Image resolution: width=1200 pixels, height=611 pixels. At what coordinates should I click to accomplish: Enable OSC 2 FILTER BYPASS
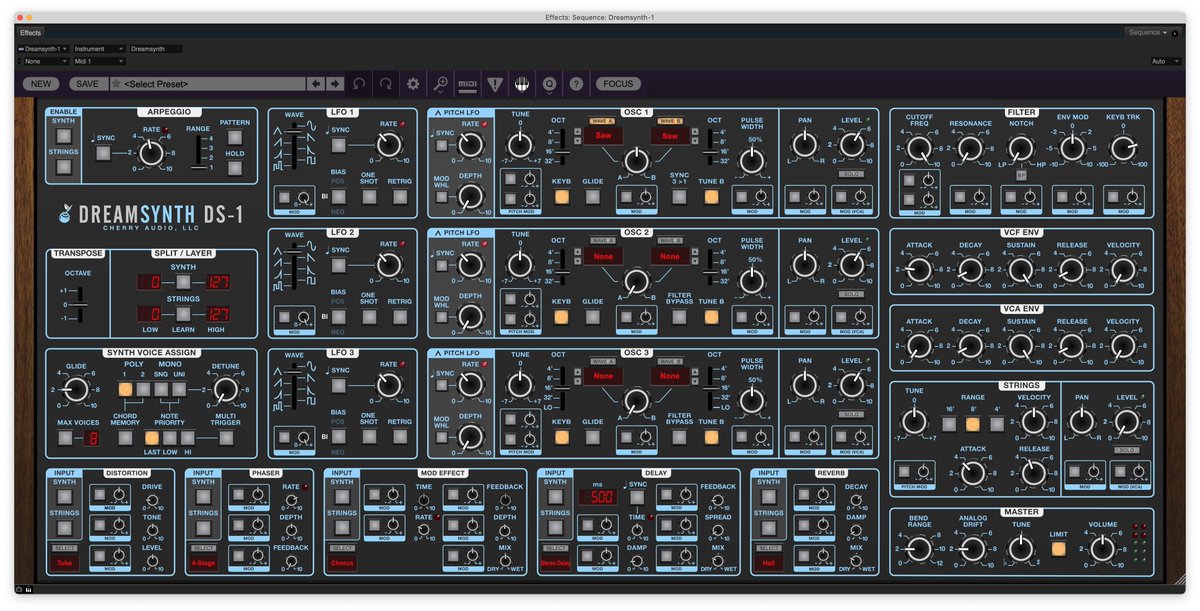pos(679,317)
